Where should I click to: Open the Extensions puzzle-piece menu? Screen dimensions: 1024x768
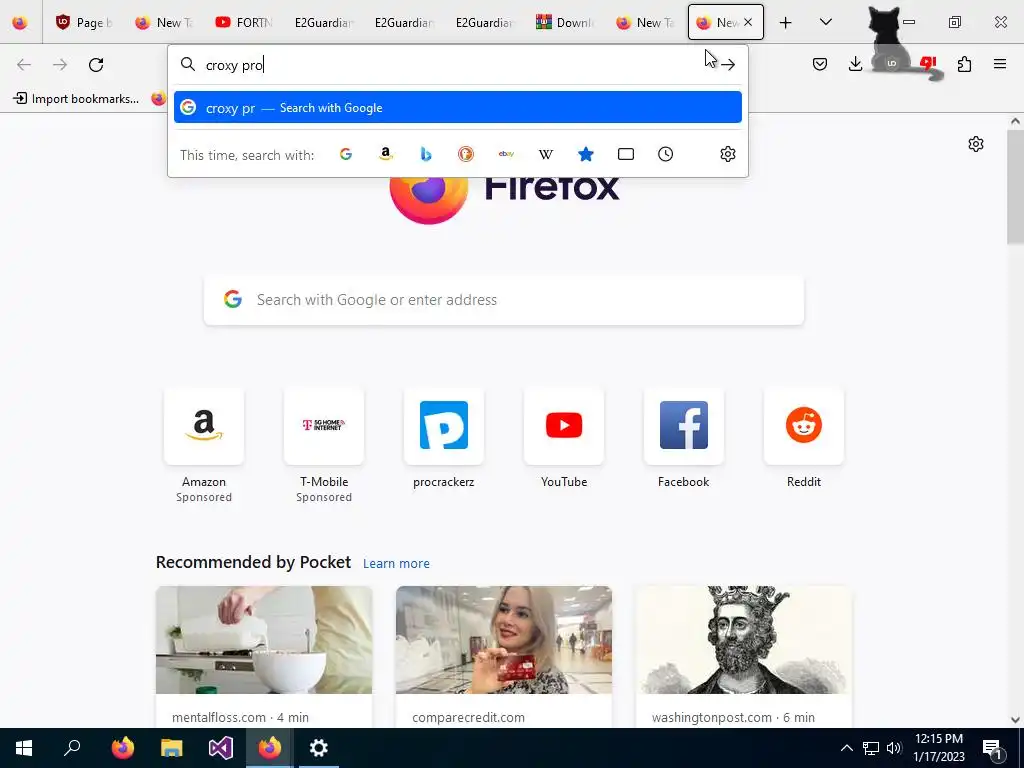964,64
